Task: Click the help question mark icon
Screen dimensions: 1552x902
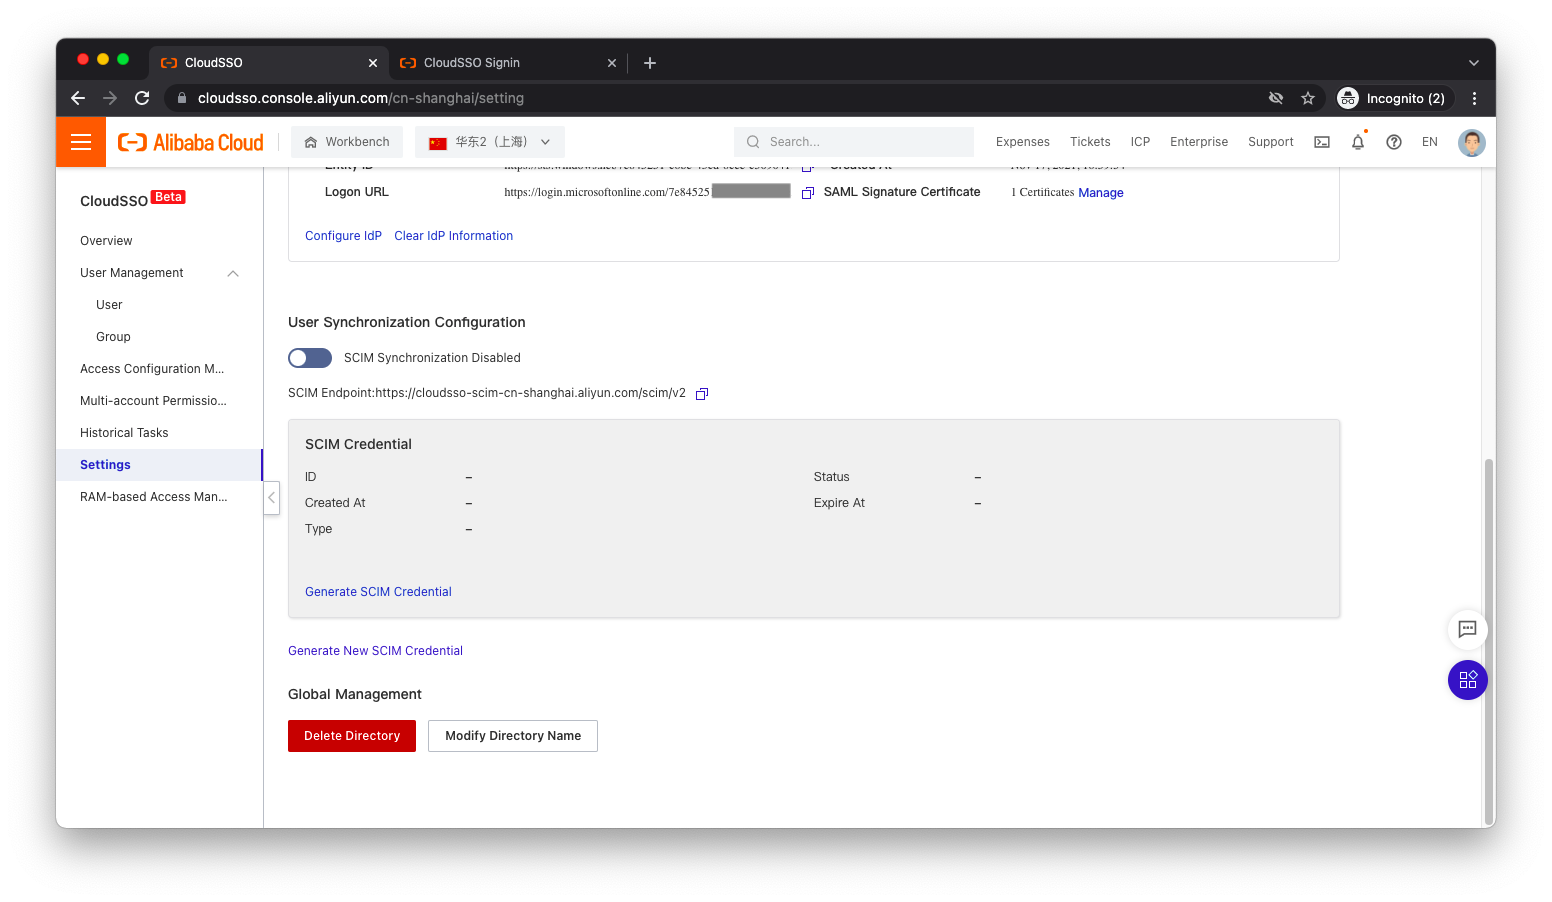Action: pos(1394,142)
